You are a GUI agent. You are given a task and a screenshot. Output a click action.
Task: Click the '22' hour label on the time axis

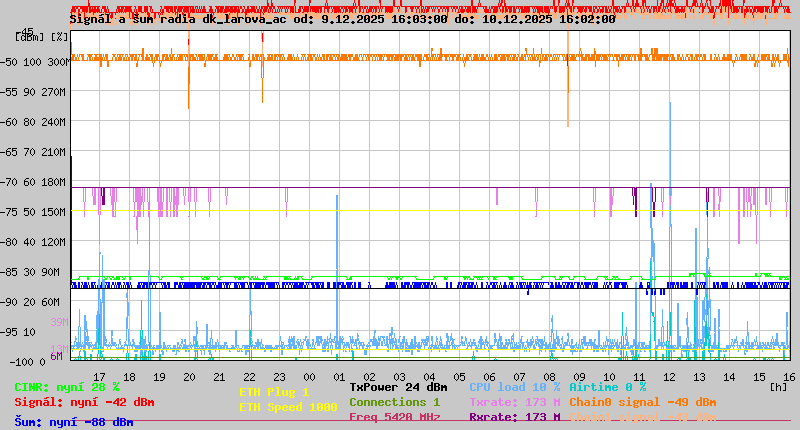pyautogui.click(x=249, y=377)
